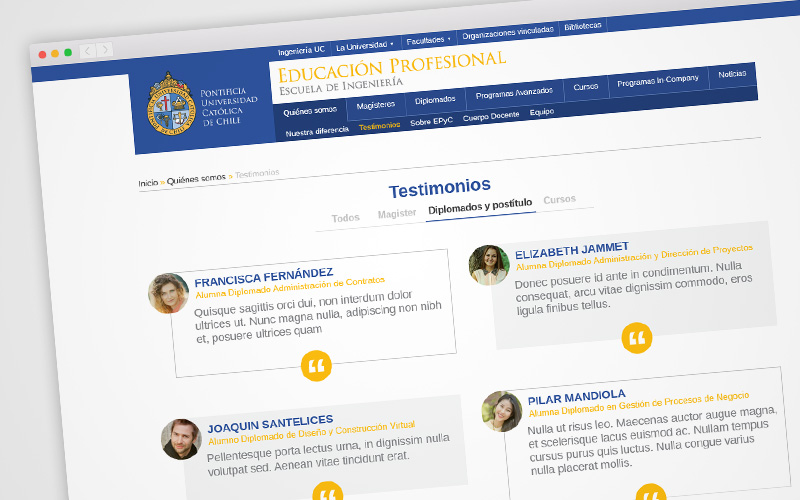Screen dimensions: 800x500
Task: Open Francisca Fernández profile photo
Action: (x=168, y=293)
